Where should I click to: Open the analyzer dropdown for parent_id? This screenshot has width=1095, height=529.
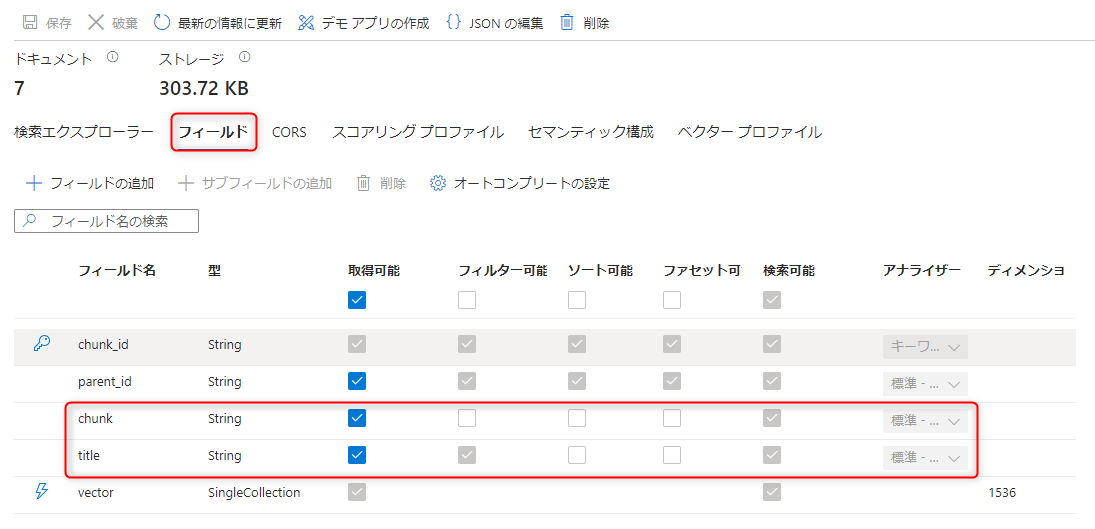(925, 383)
